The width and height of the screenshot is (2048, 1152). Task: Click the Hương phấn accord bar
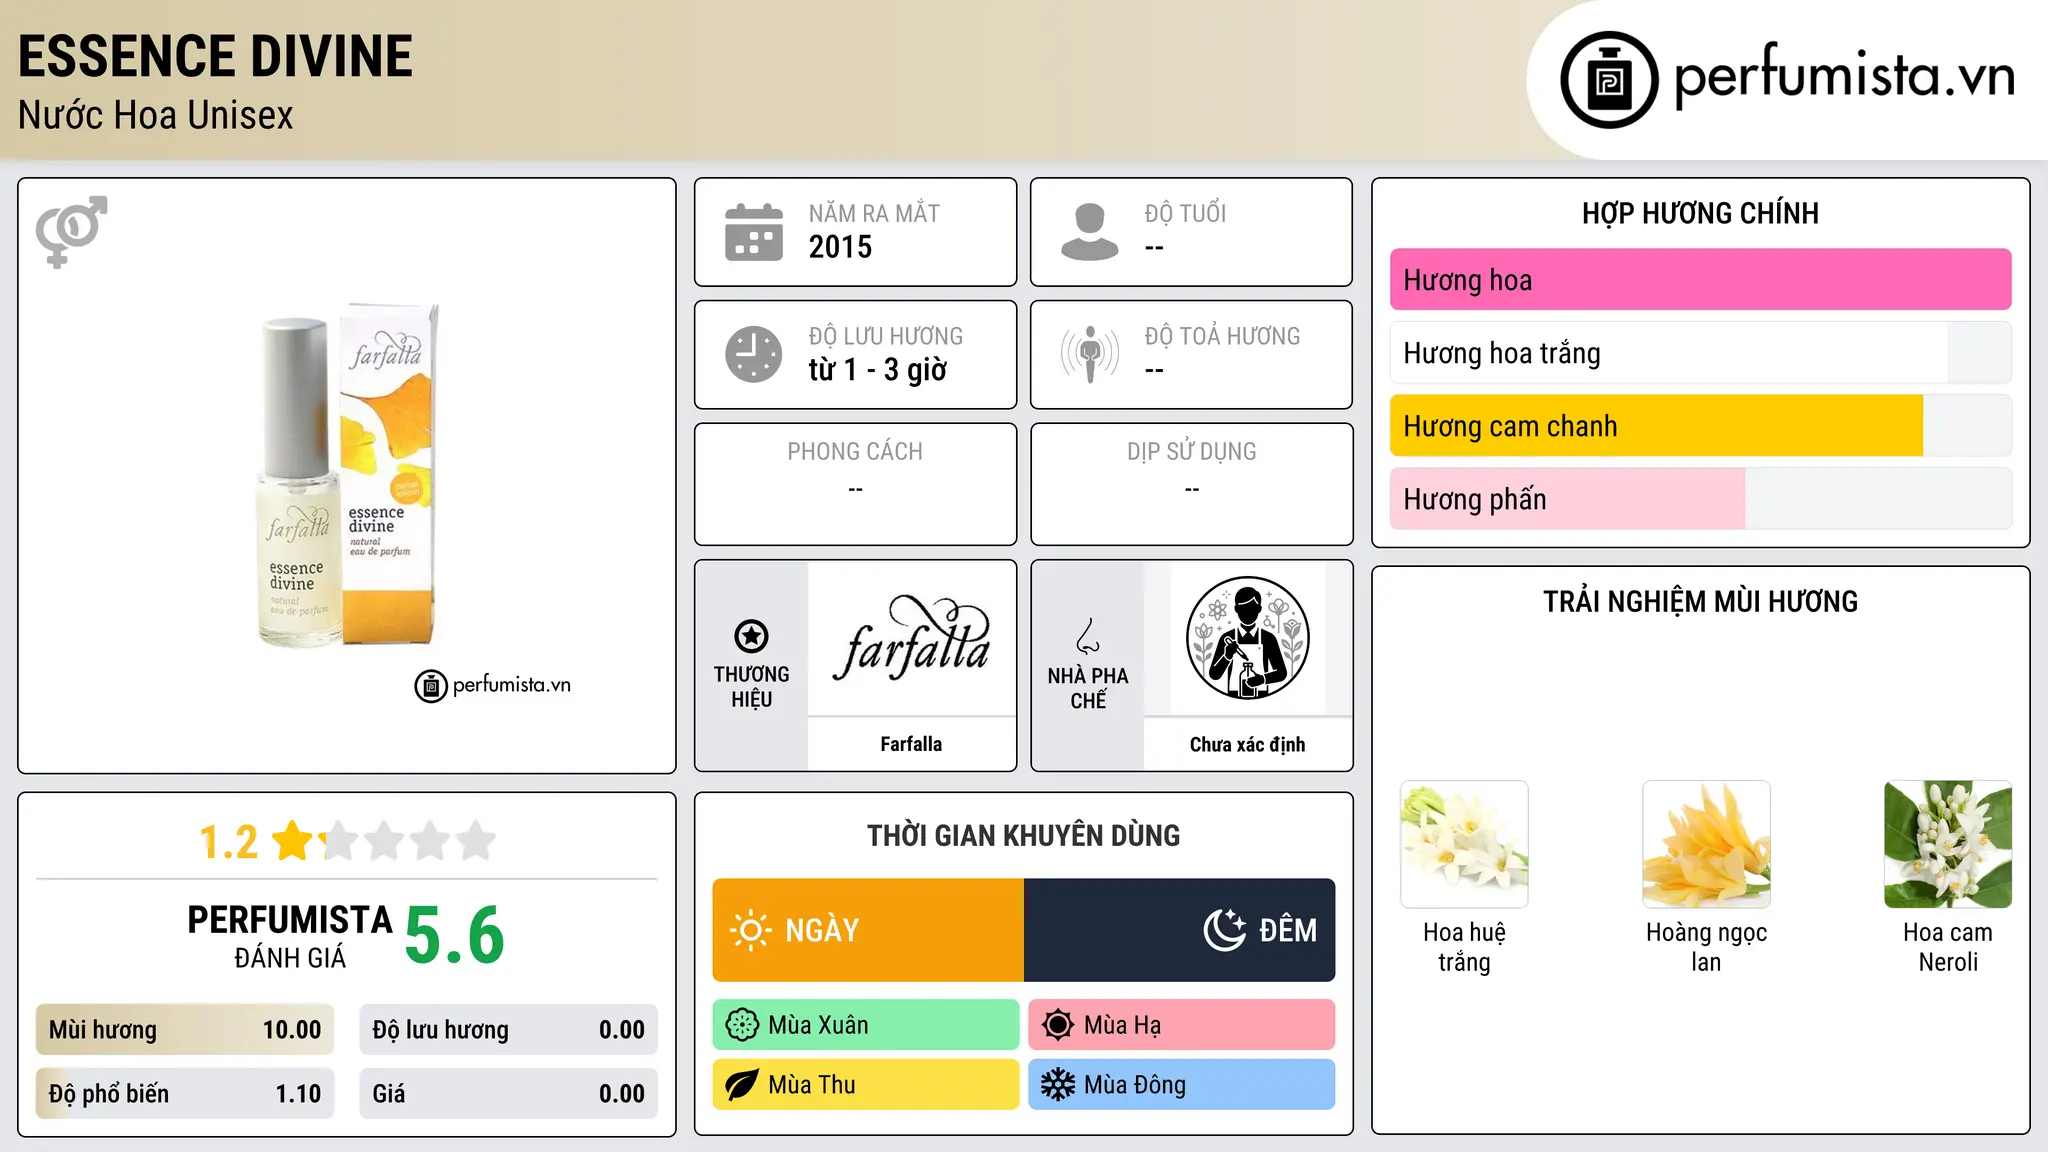pyautogui.click(x=1700, y=499)
